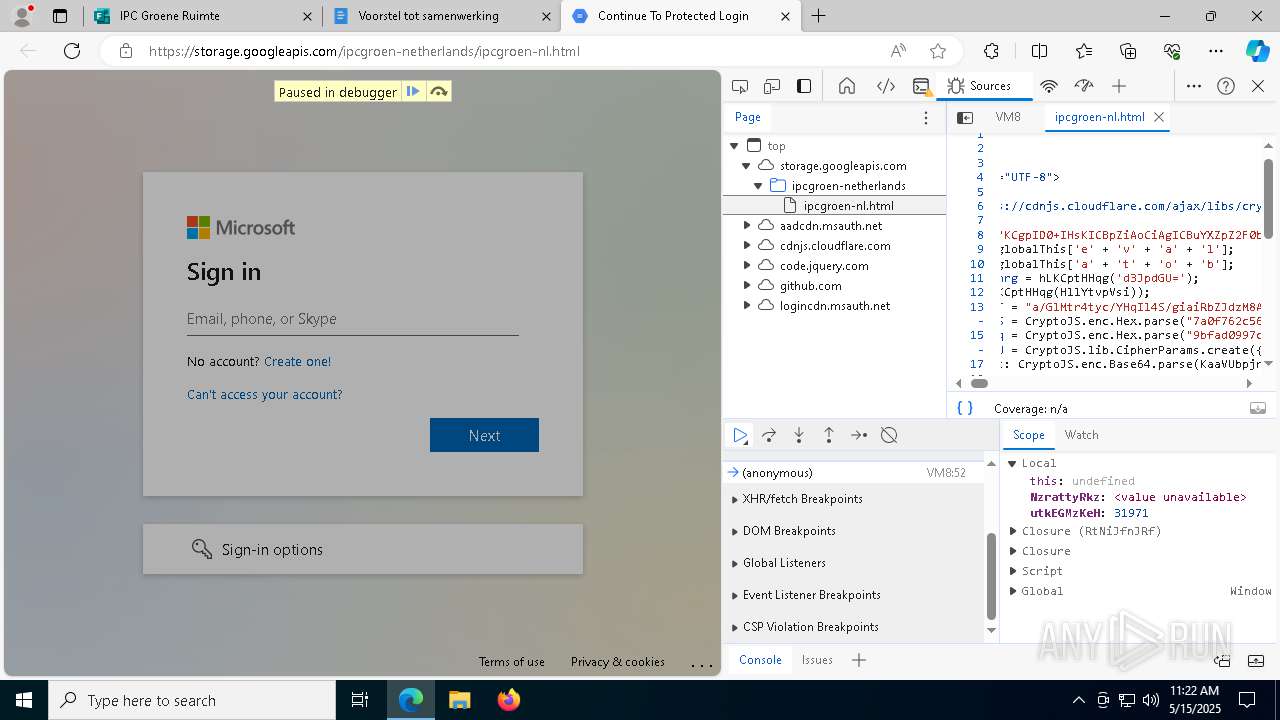Image resolution: width=1280 pixels, height=720 pixels.
Task: Select the Console drawer tab
Action: click(x=760, y=660)
